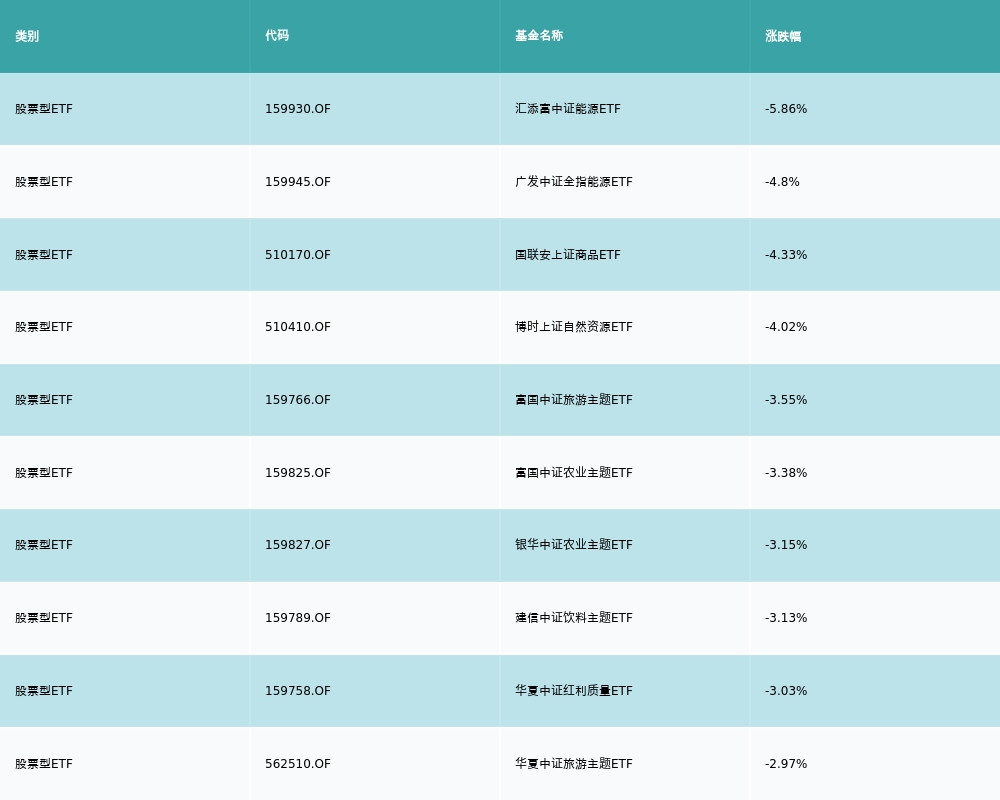Select fund code 159758.OF
Viewport: 1000px width, 800px height.
[x=298, y=691]
